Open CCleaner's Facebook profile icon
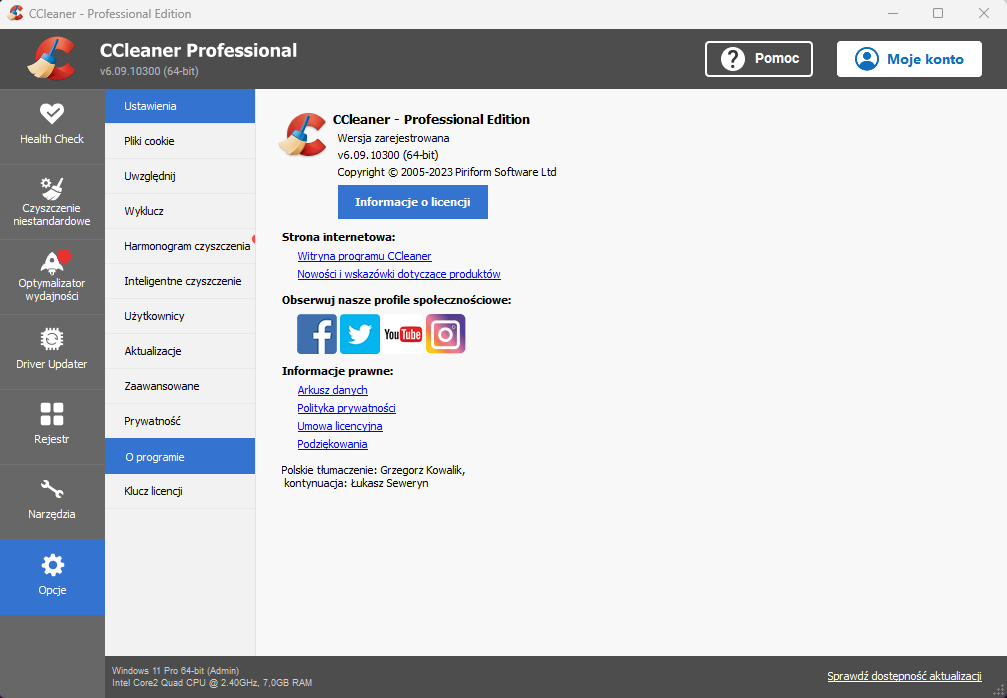Image resolution: width=1007 pixels, height=698 pixels. 317,334
